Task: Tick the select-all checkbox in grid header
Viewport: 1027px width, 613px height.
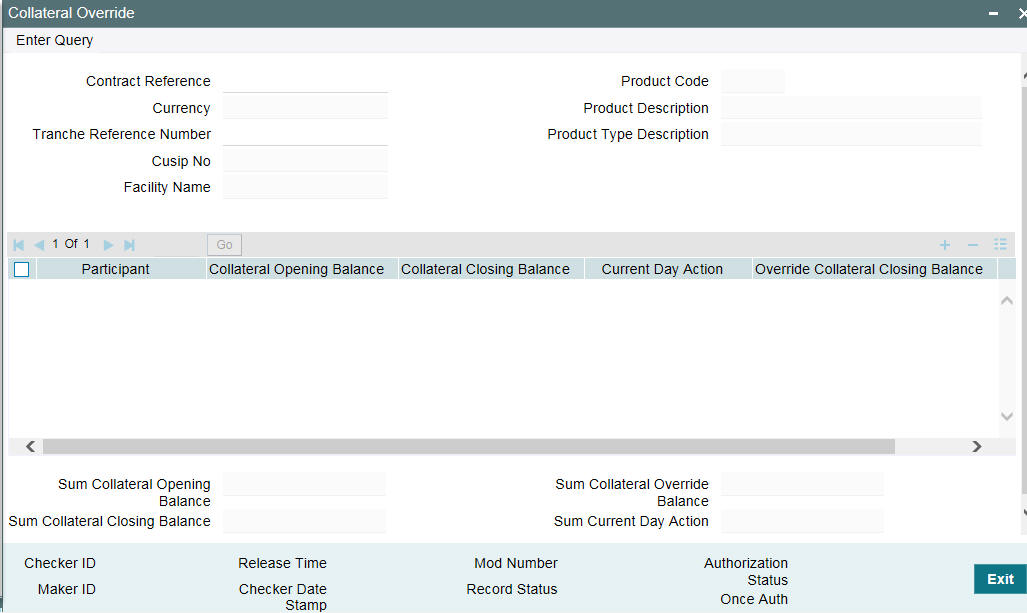Action: coord(22,269)
